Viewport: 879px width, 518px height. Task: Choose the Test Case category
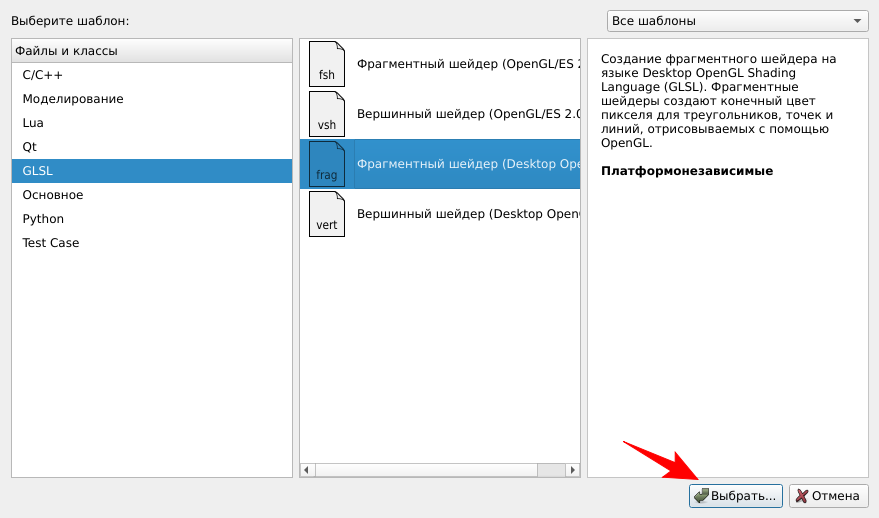(x=51, y=243)
